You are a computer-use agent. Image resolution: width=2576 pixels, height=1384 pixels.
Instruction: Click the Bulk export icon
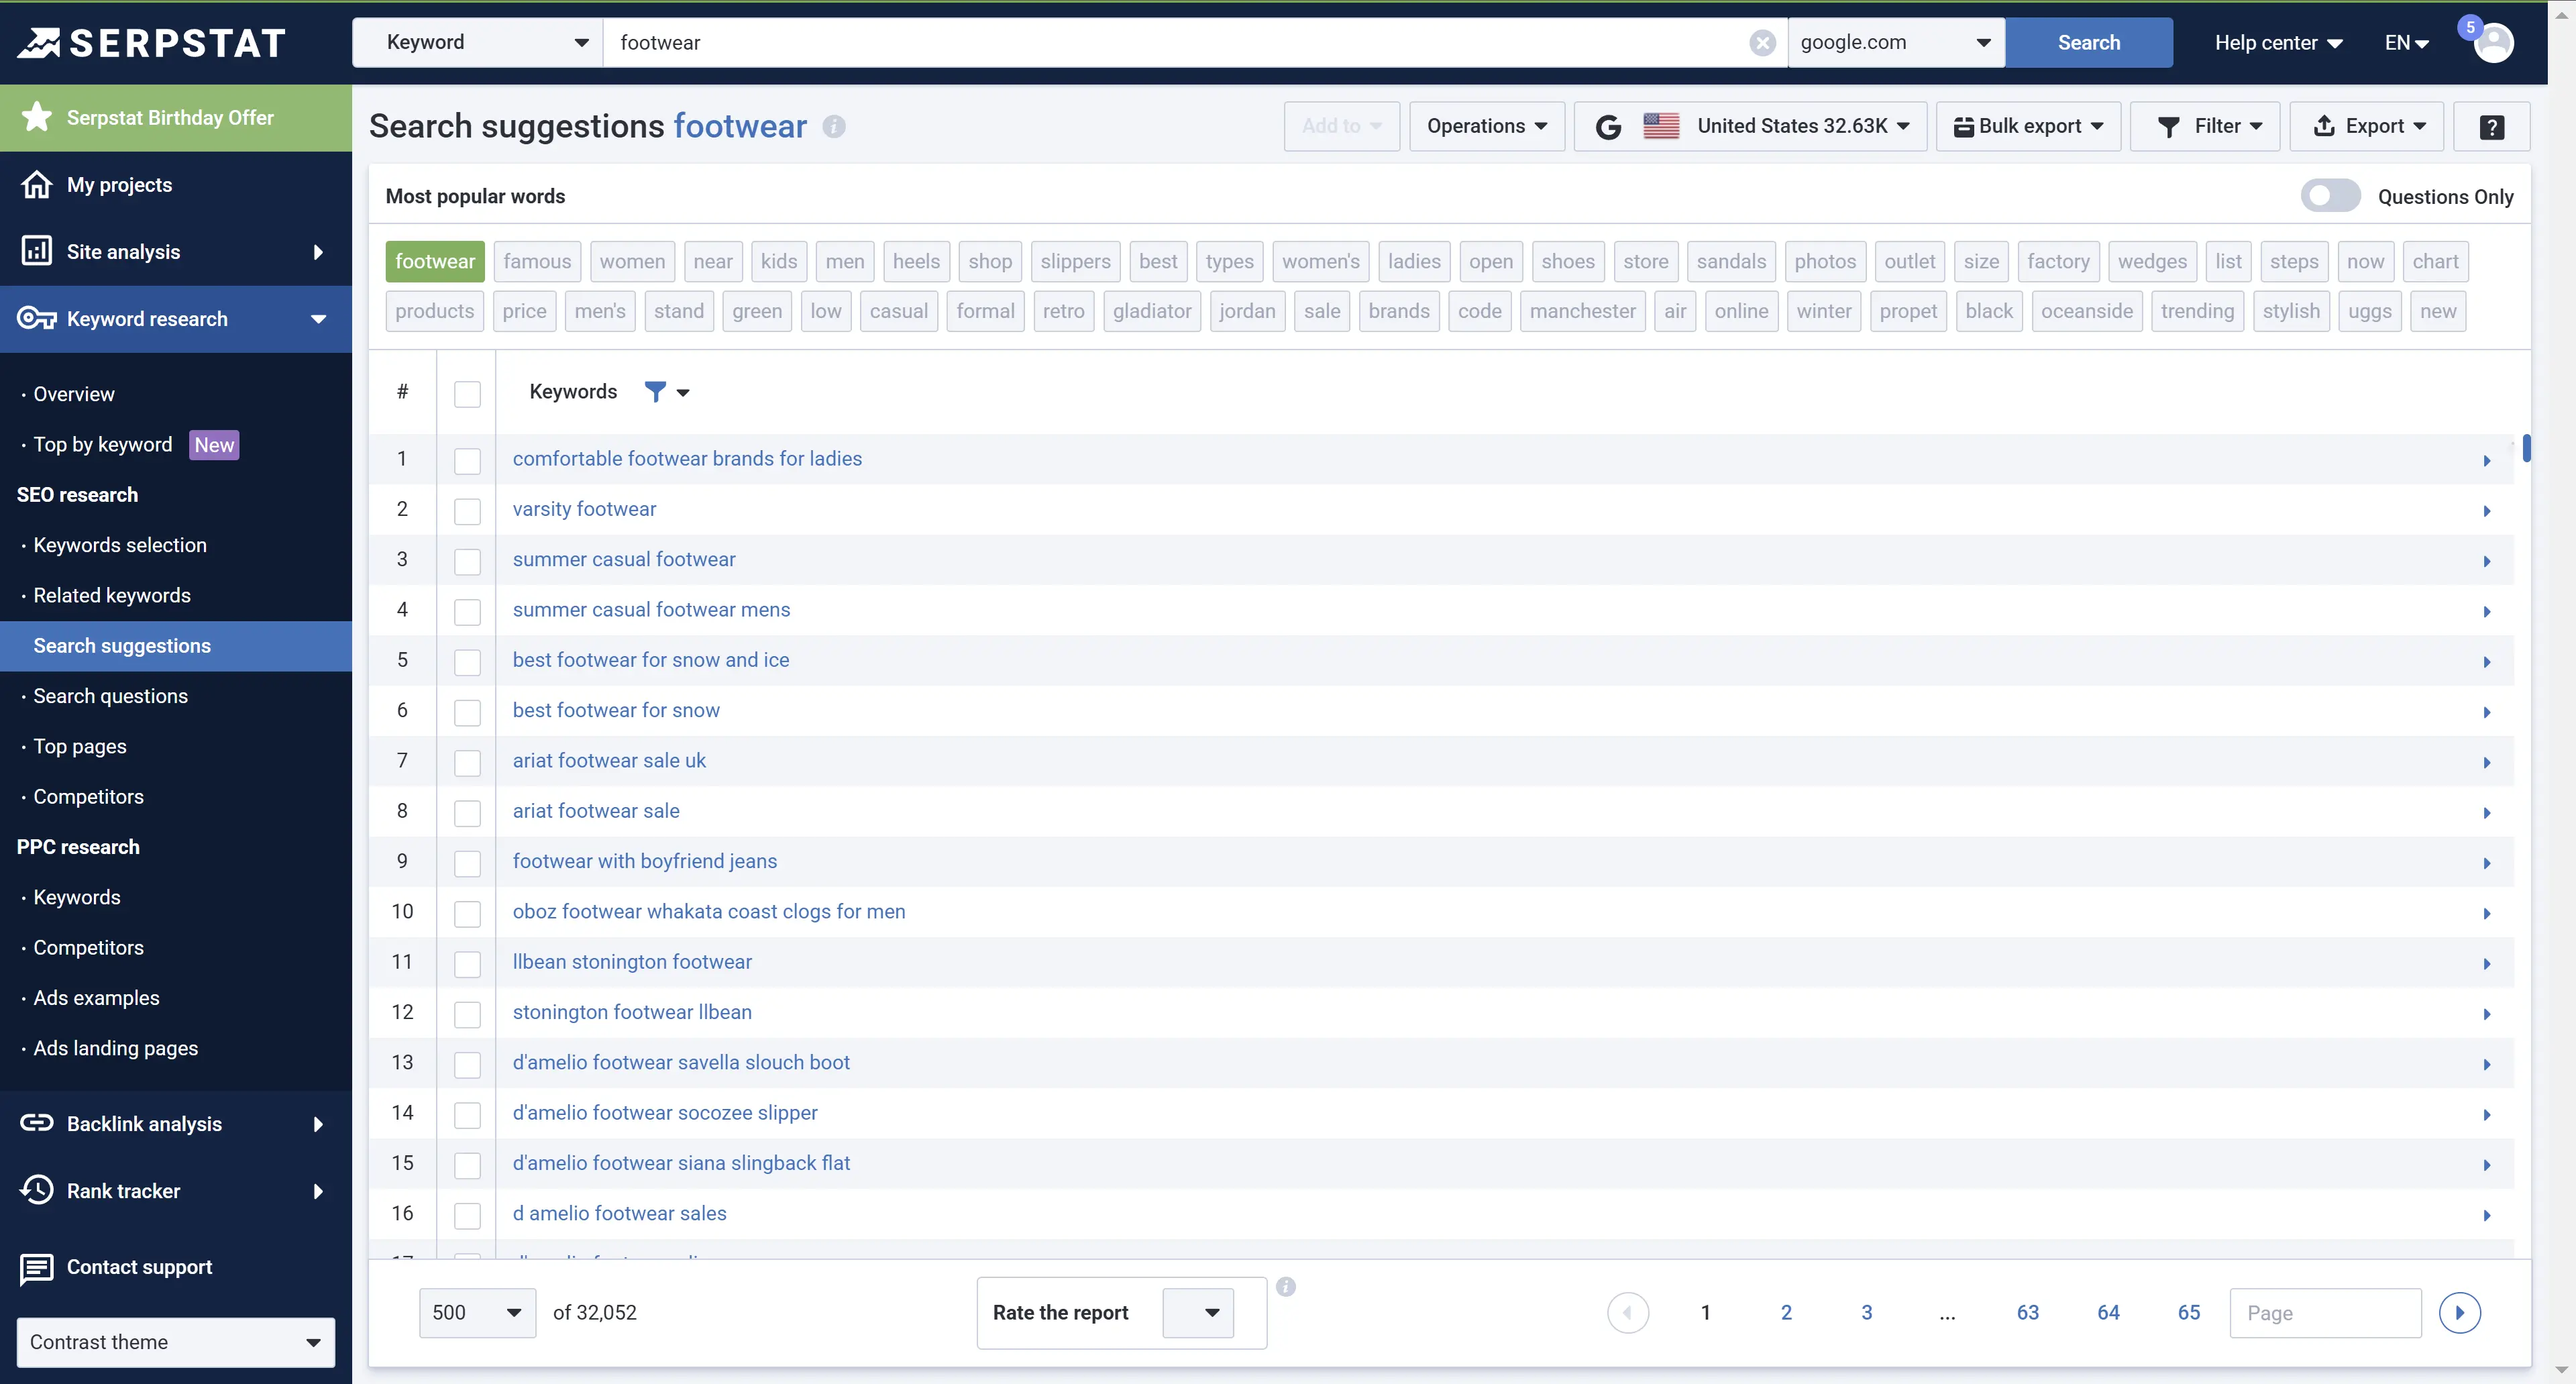1963,126
